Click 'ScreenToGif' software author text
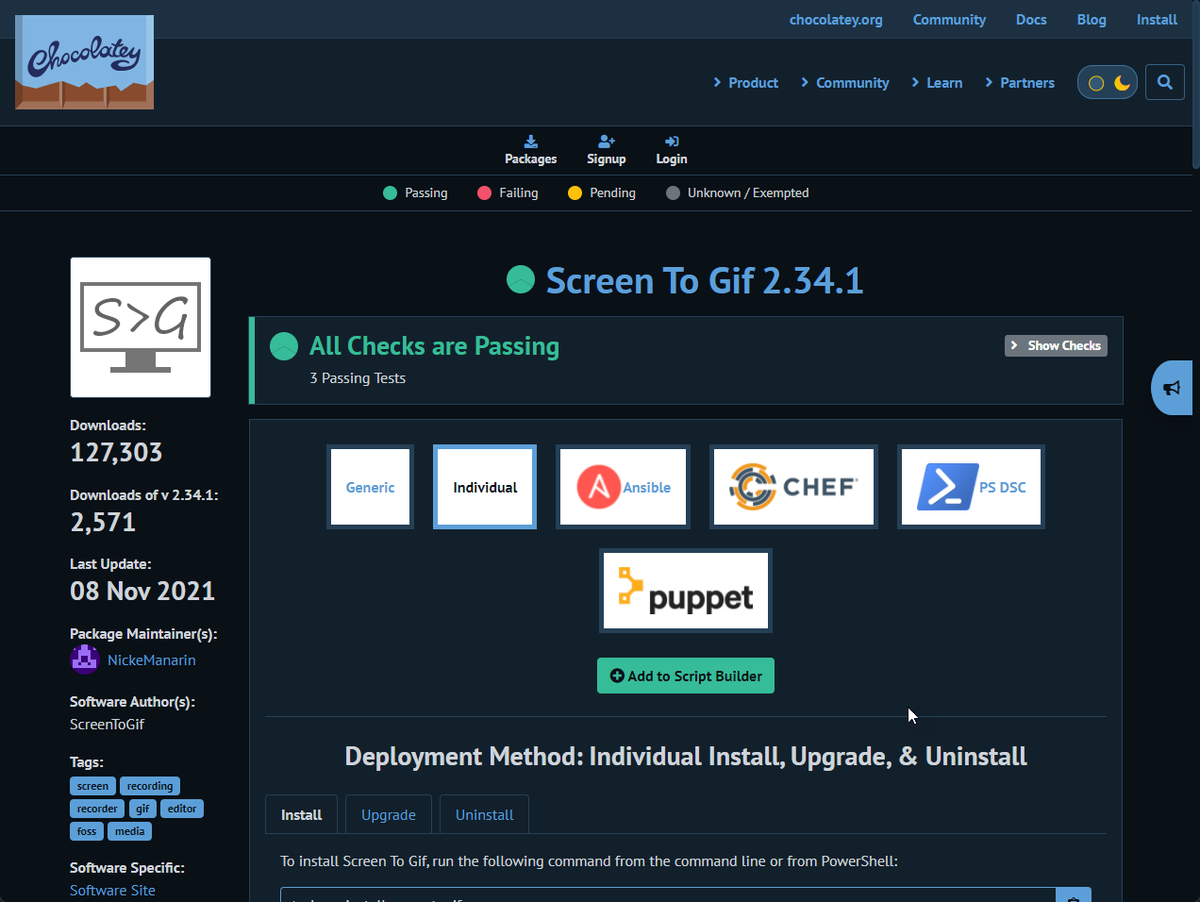The image size is (1200, 902). pos(107,724)
